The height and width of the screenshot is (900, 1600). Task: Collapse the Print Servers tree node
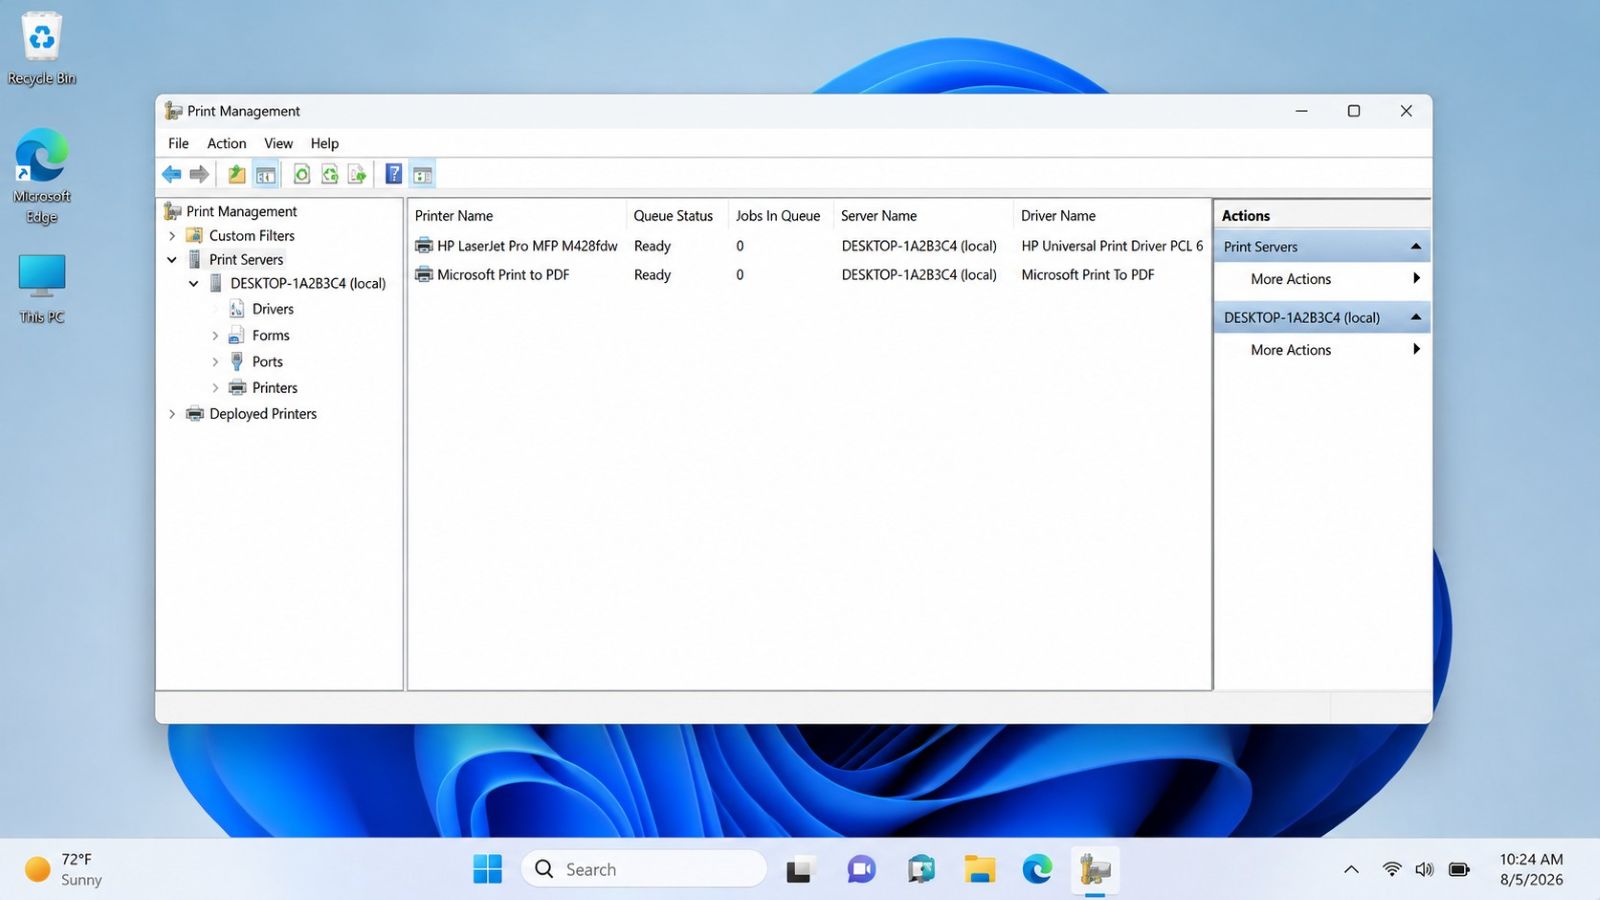[172, 260]
